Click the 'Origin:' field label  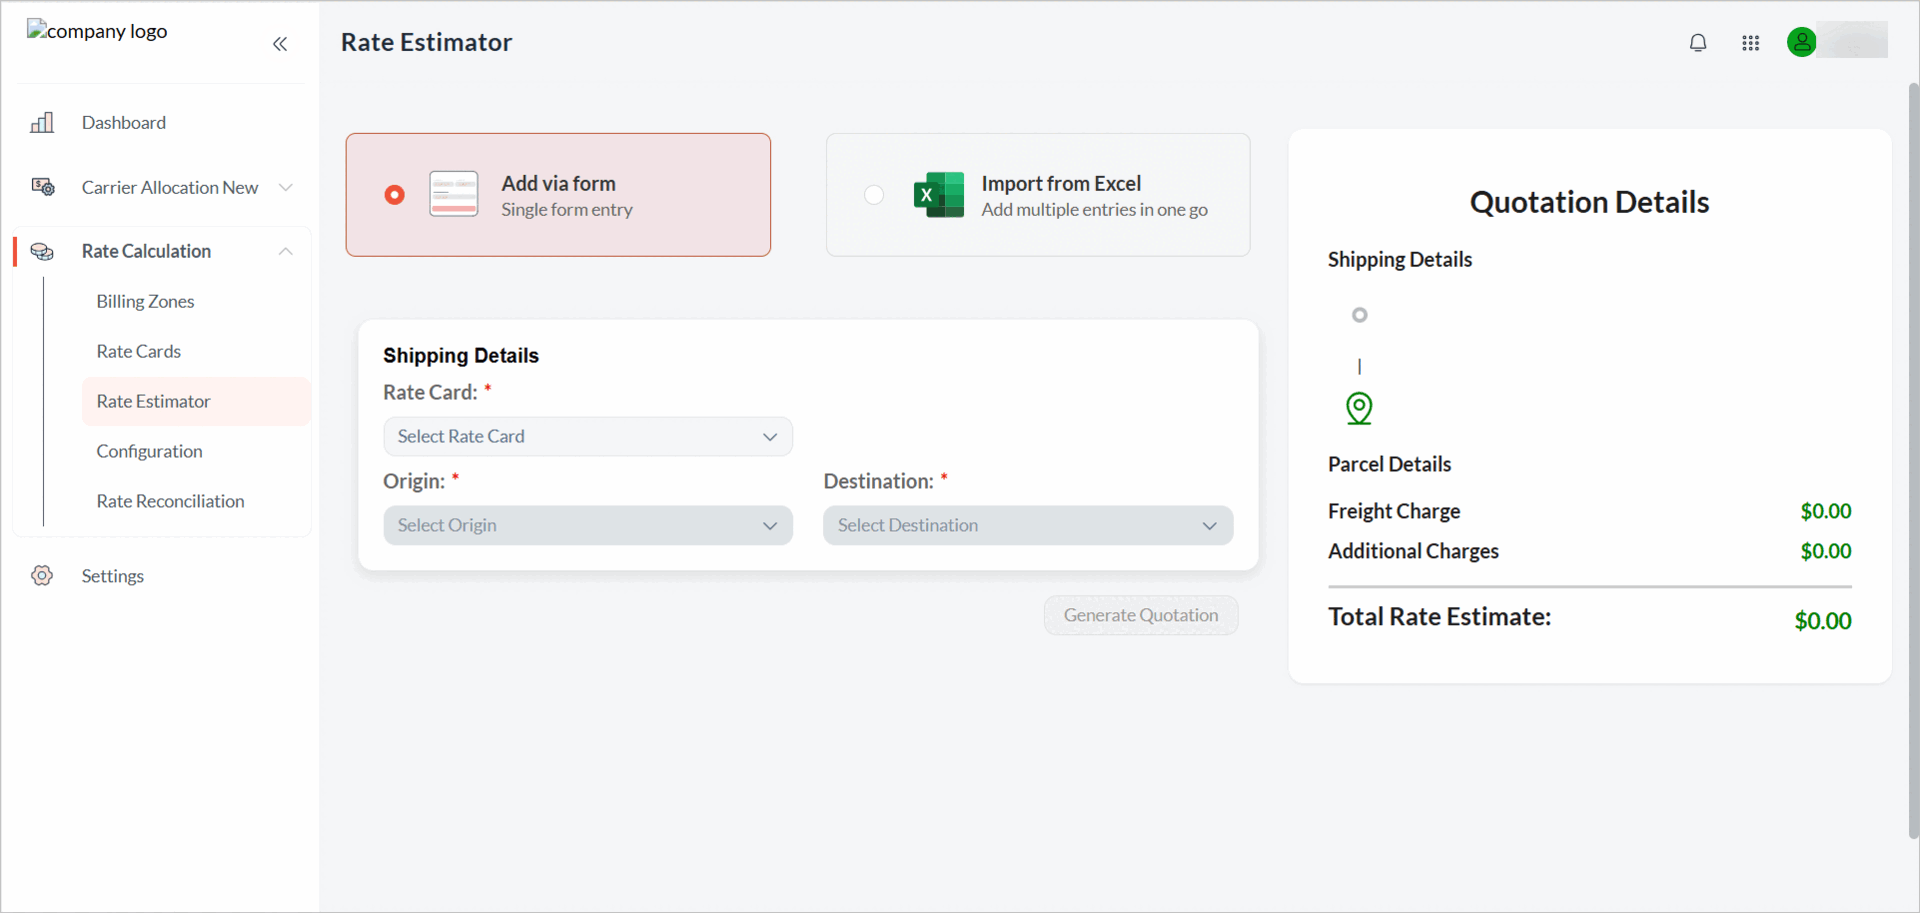414,481
